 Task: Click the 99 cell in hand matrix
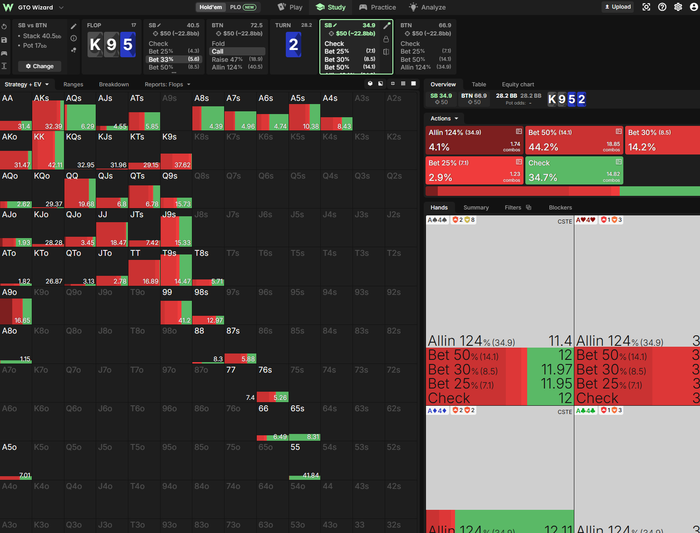[176, 306]
